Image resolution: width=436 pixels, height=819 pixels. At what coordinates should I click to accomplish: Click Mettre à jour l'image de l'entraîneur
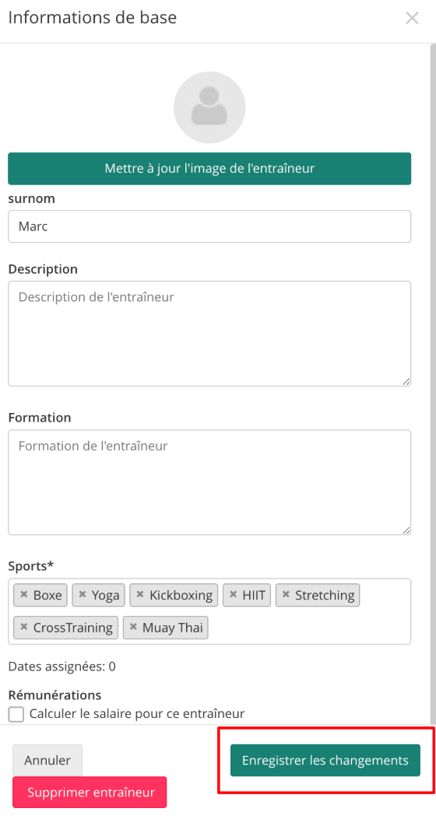click(209, 169)
